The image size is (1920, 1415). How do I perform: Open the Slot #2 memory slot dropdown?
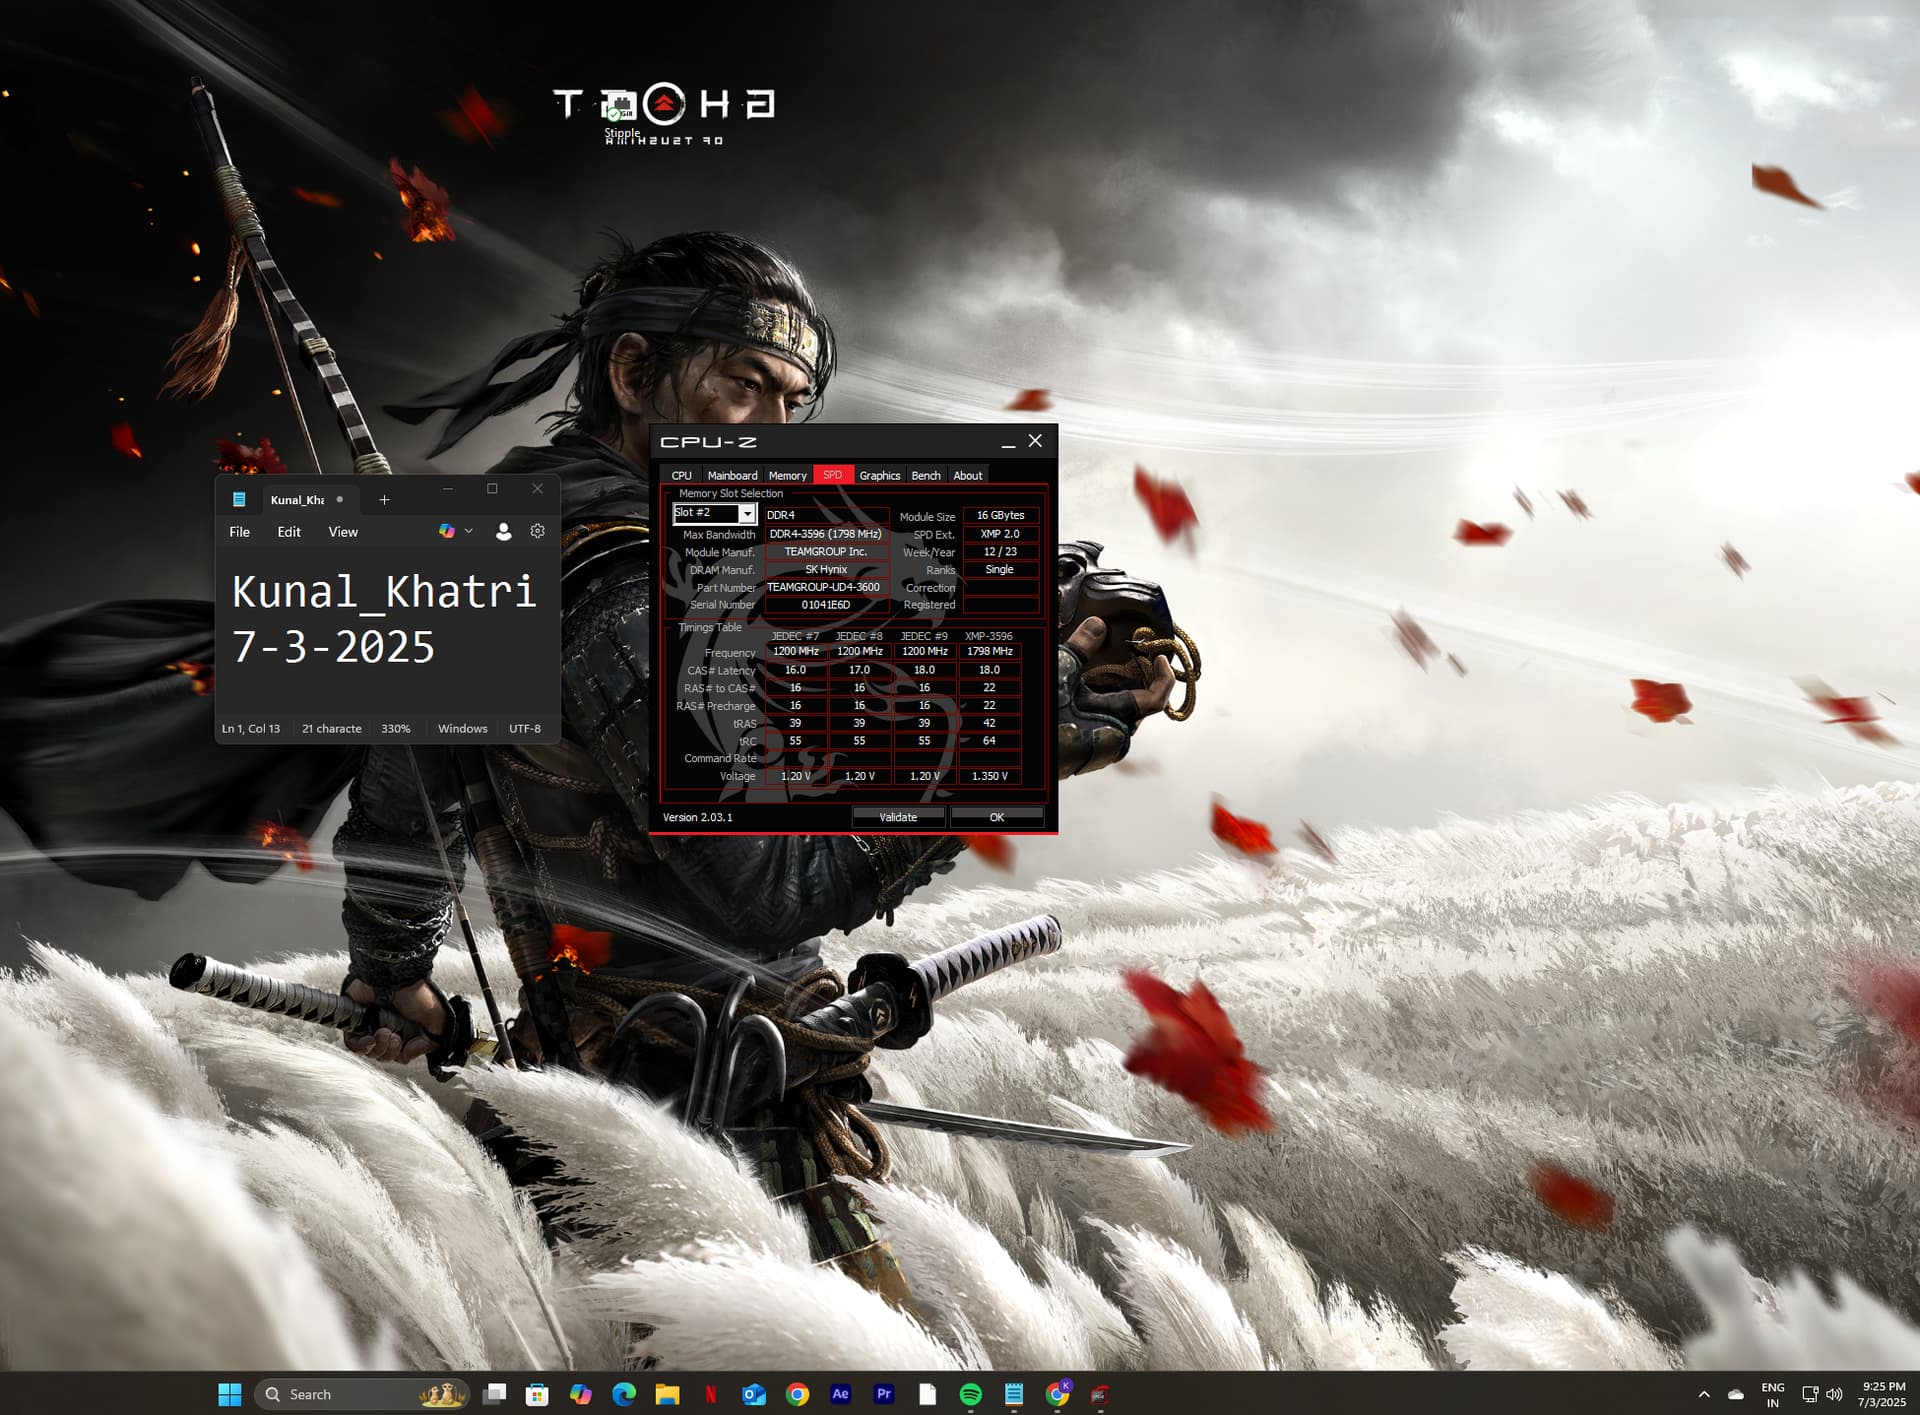point(746,513)
